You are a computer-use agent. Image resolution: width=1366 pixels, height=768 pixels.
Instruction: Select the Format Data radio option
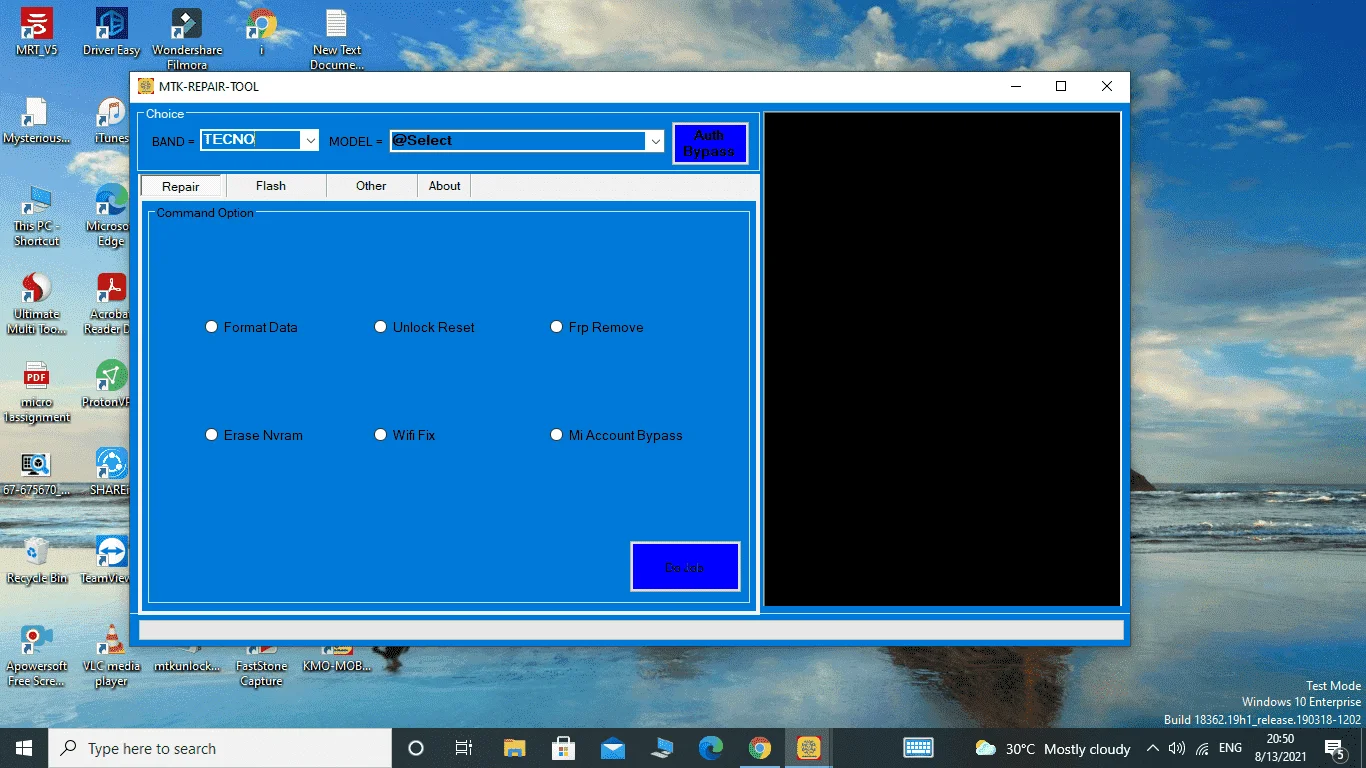(251, 327)
